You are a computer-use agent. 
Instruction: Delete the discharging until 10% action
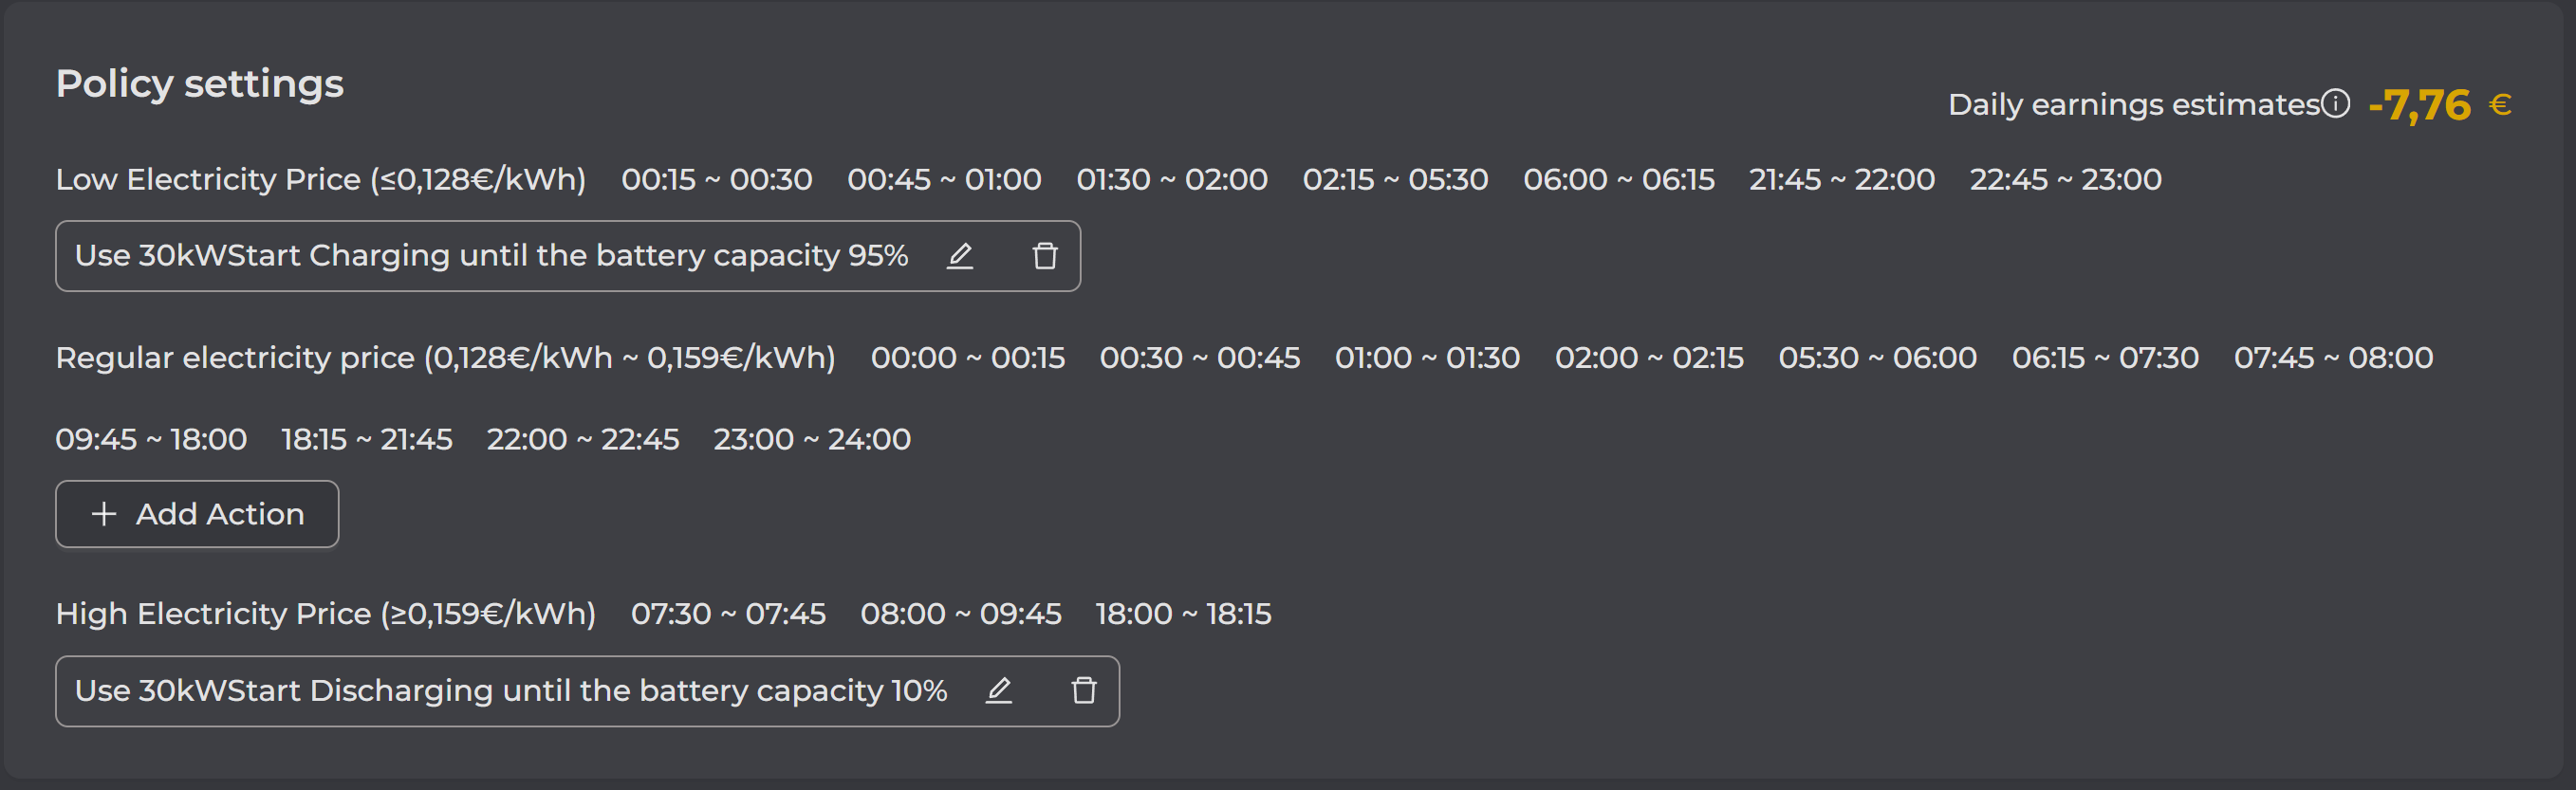pos(1084,691)
